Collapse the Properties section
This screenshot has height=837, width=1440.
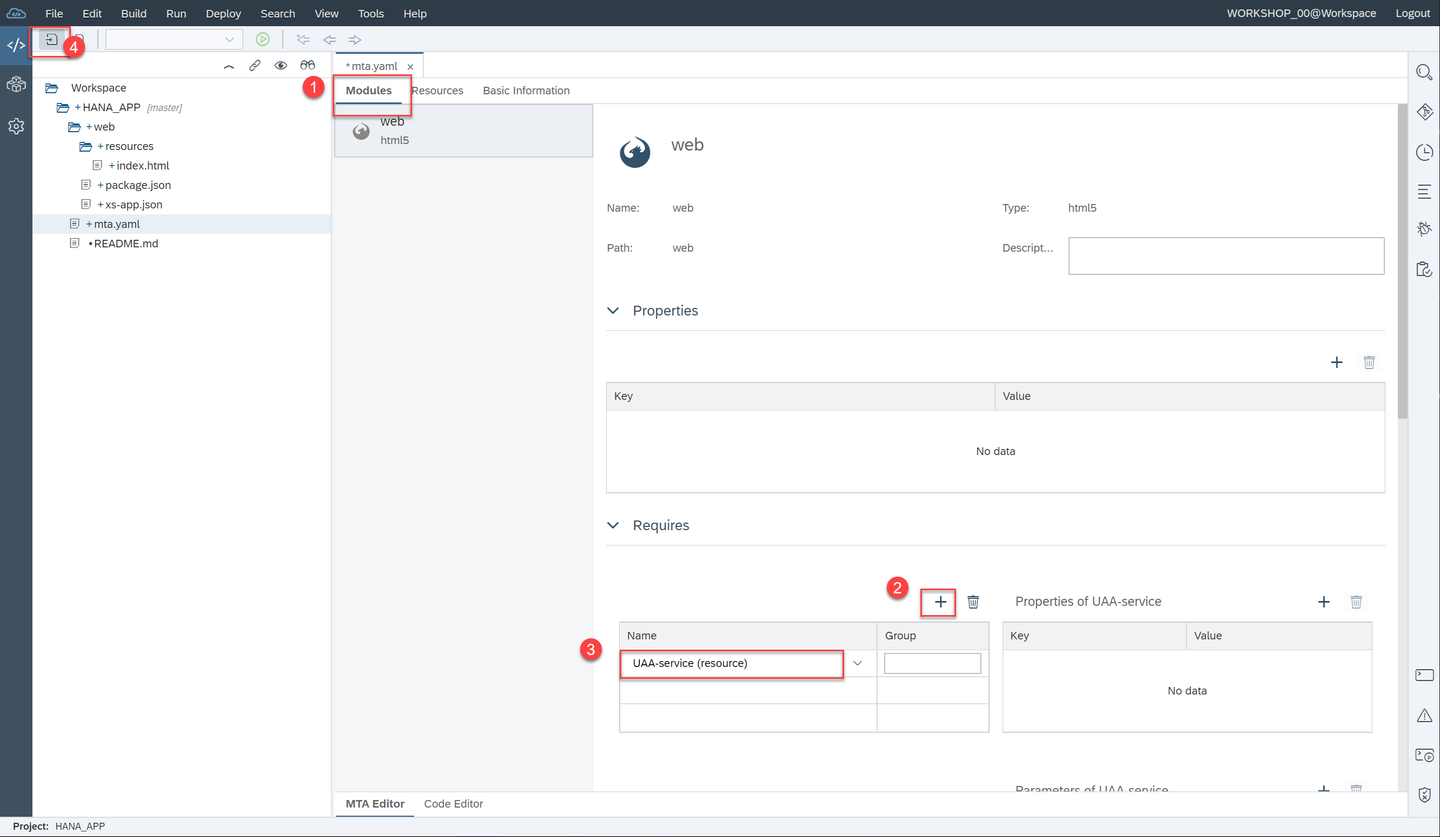(614, 311)
